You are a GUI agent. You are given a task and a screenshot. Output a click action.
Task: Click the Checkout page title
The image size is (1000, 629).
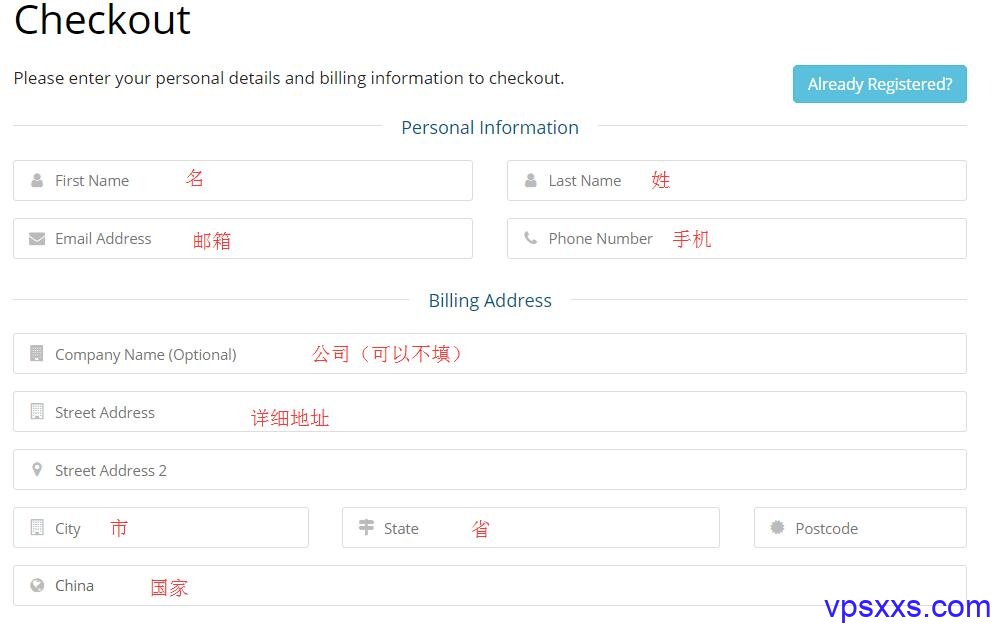point(102,19)
